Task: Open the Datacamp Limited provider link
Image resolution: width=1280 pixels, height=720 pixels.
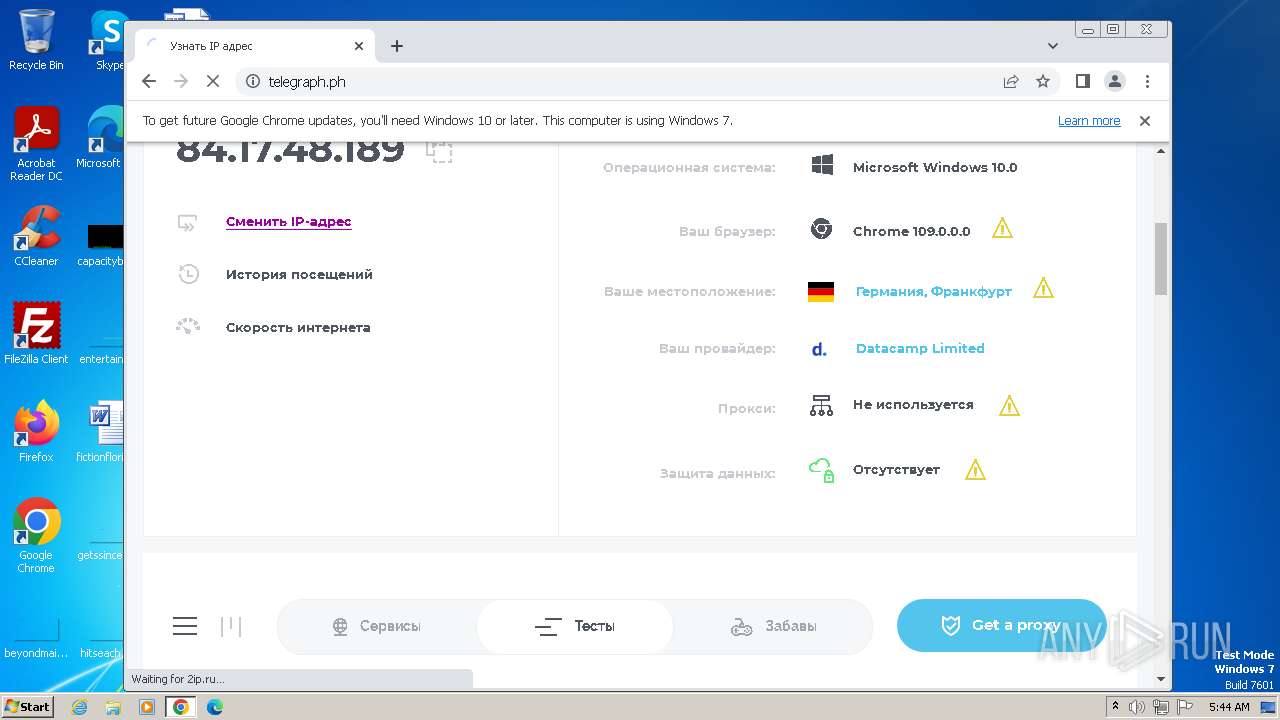Action: coord(920,348)
